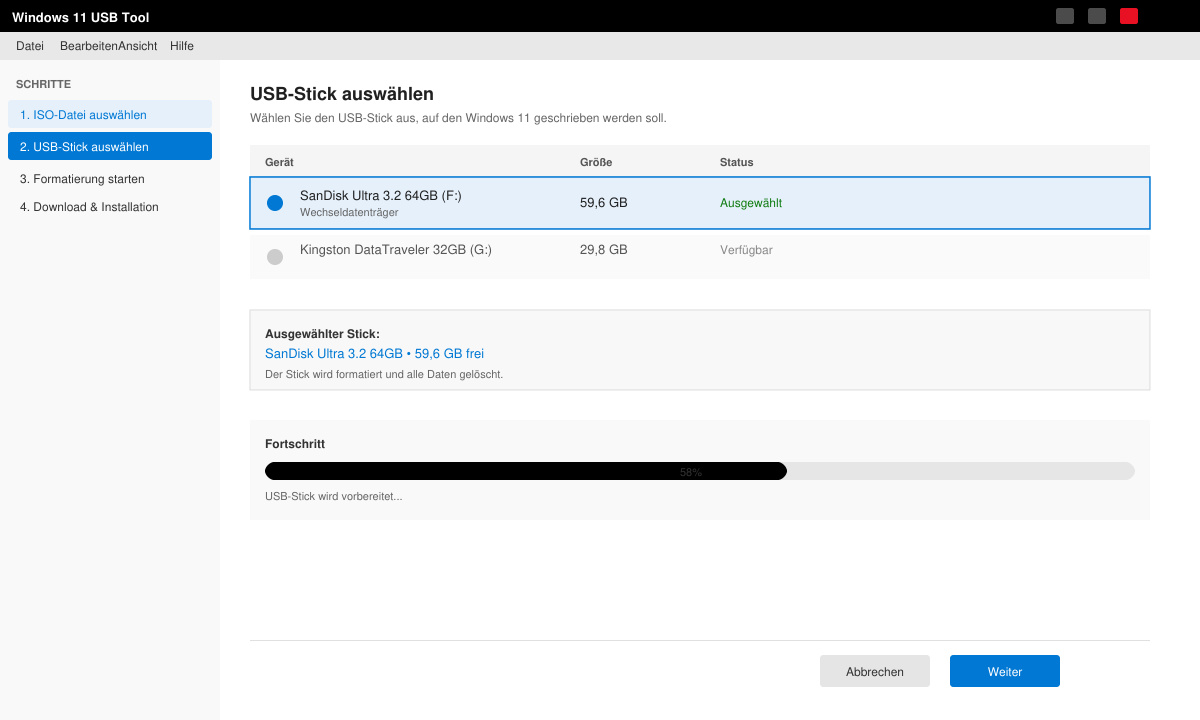Select the Kingston DataTraveler radio button
This screenshot has height=720, width=1200.
275,257
